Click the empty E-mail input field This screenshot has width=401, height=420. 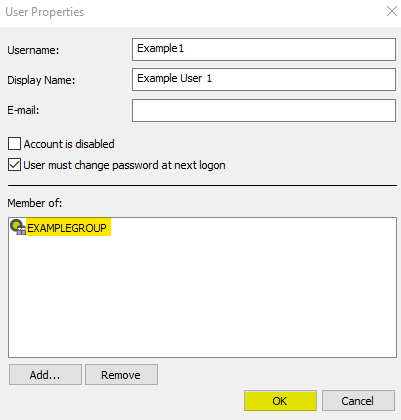pyautogui.click(x=264, y=110)
